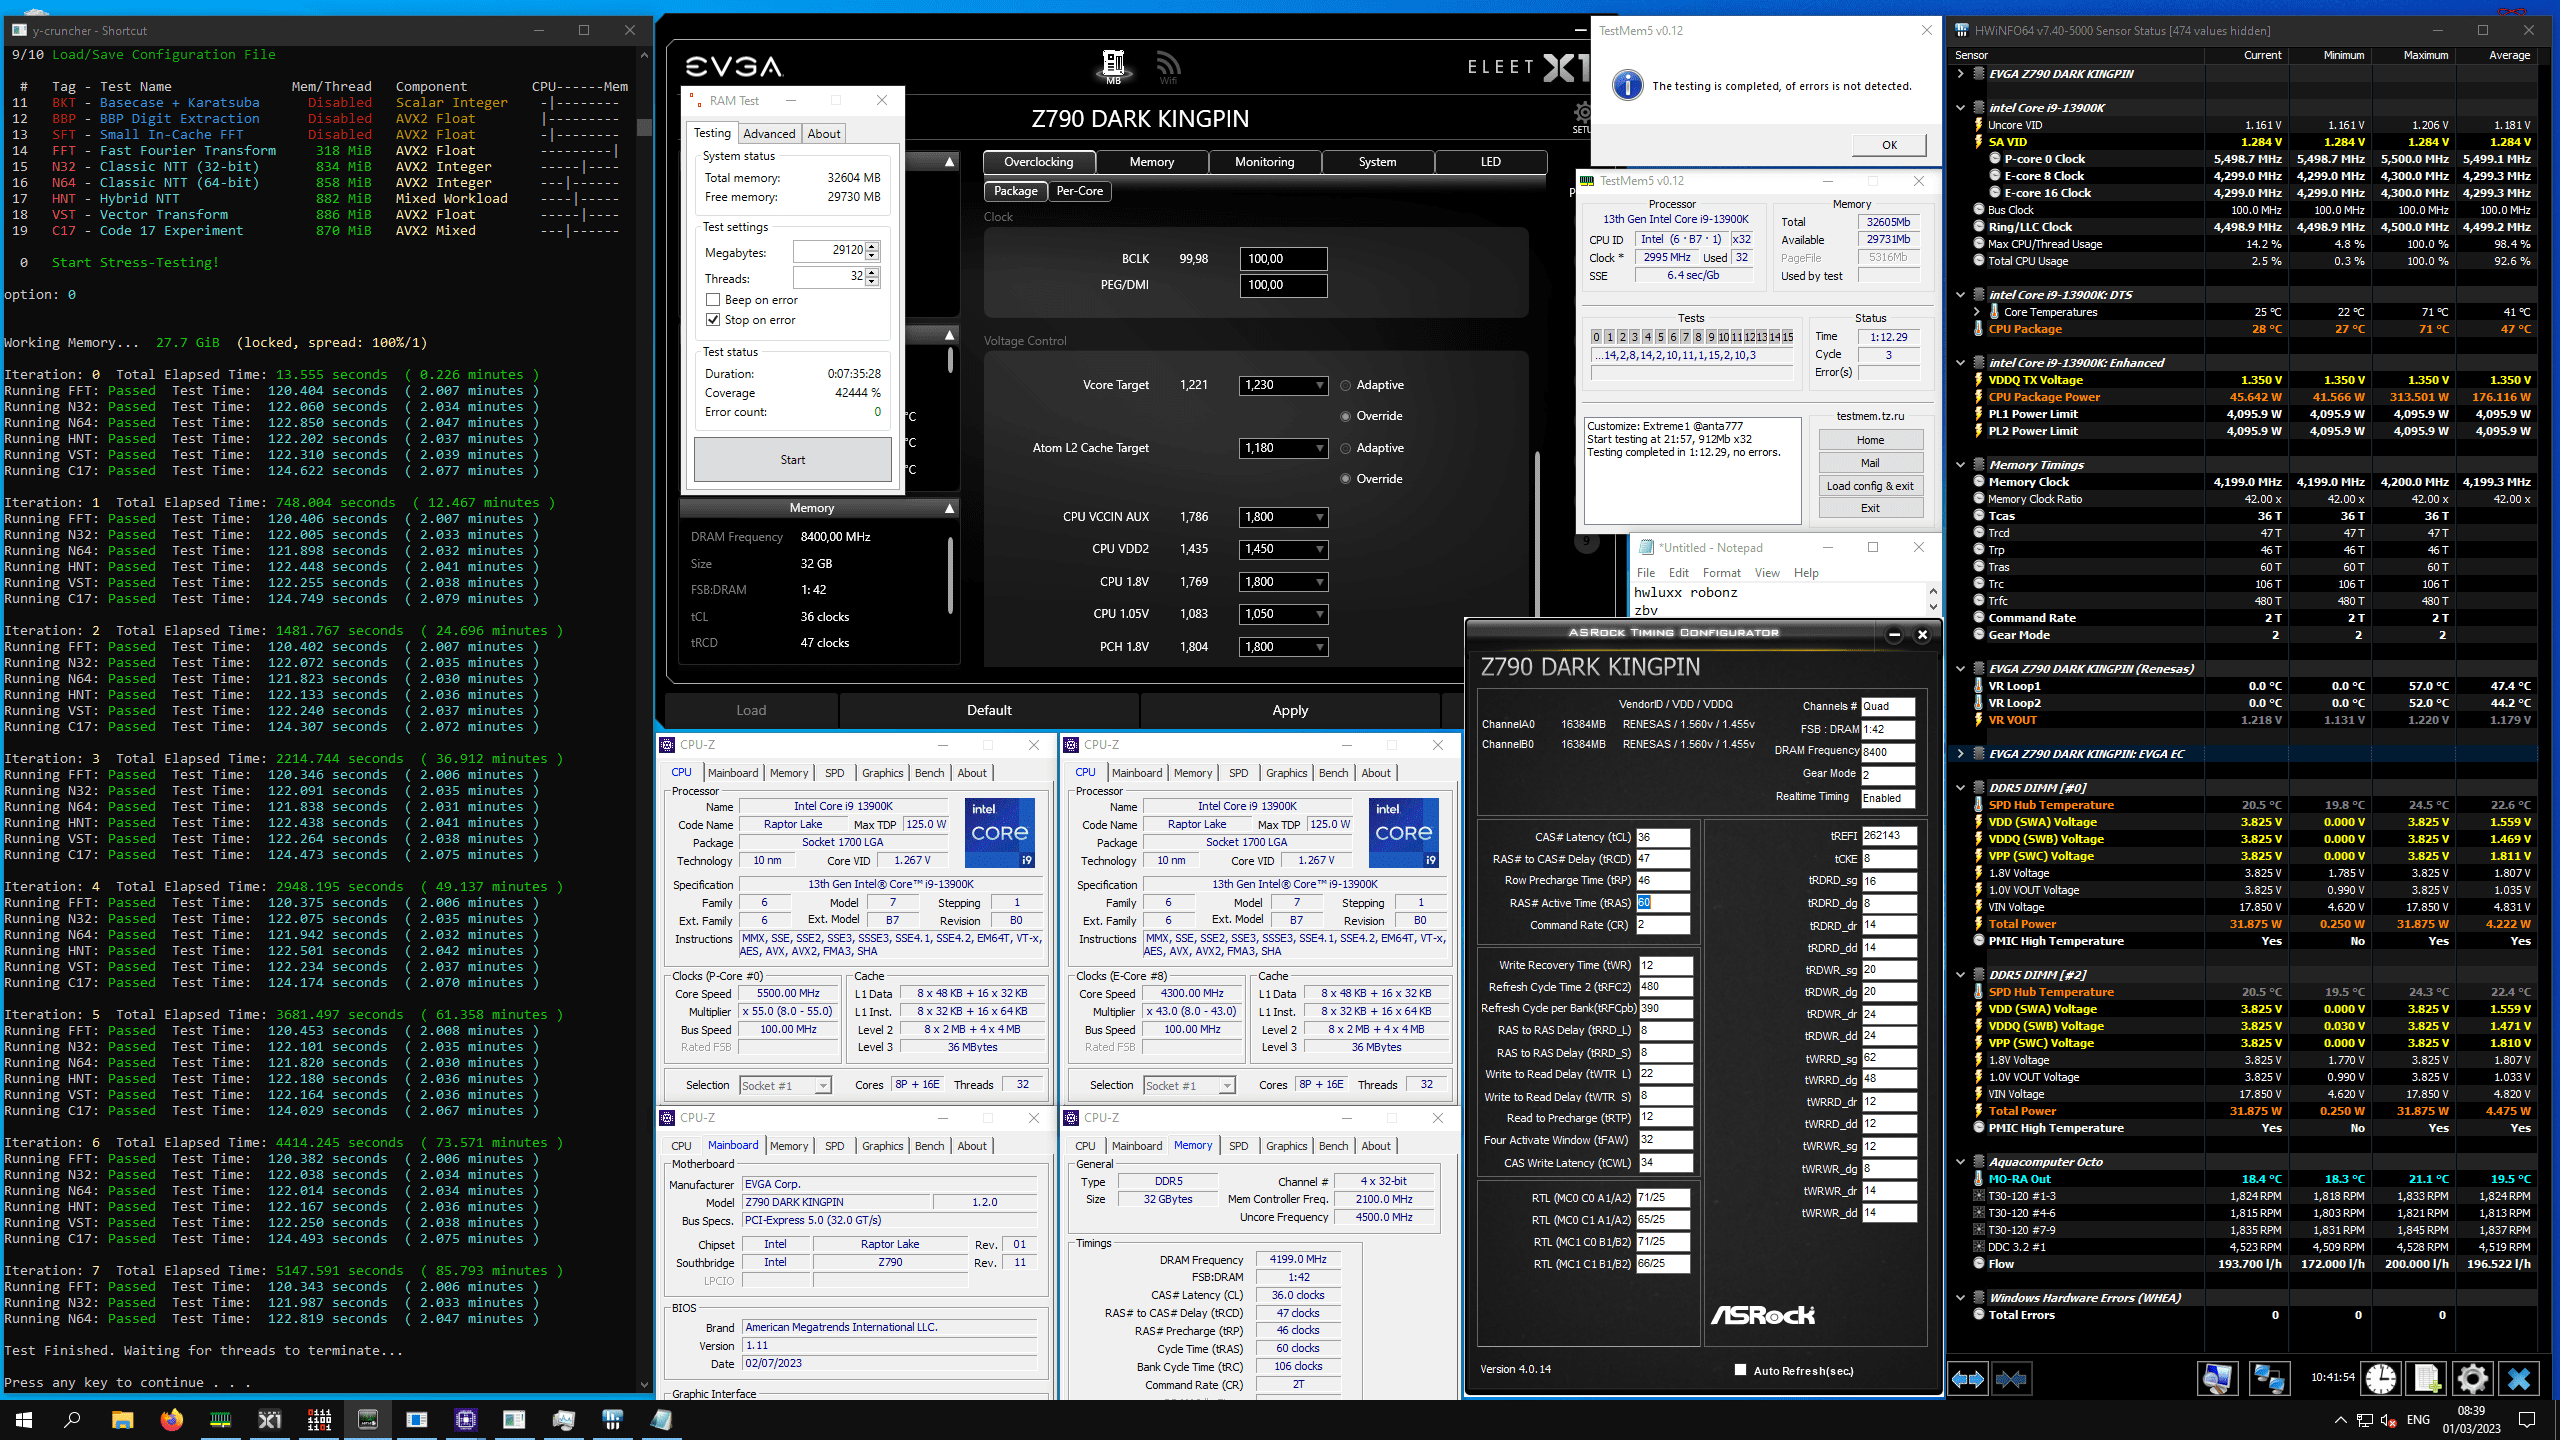Screen dimensions: 2560x1440
Task: Click RAM stick icon on taskbar
Action: [x=220, y=1419]
